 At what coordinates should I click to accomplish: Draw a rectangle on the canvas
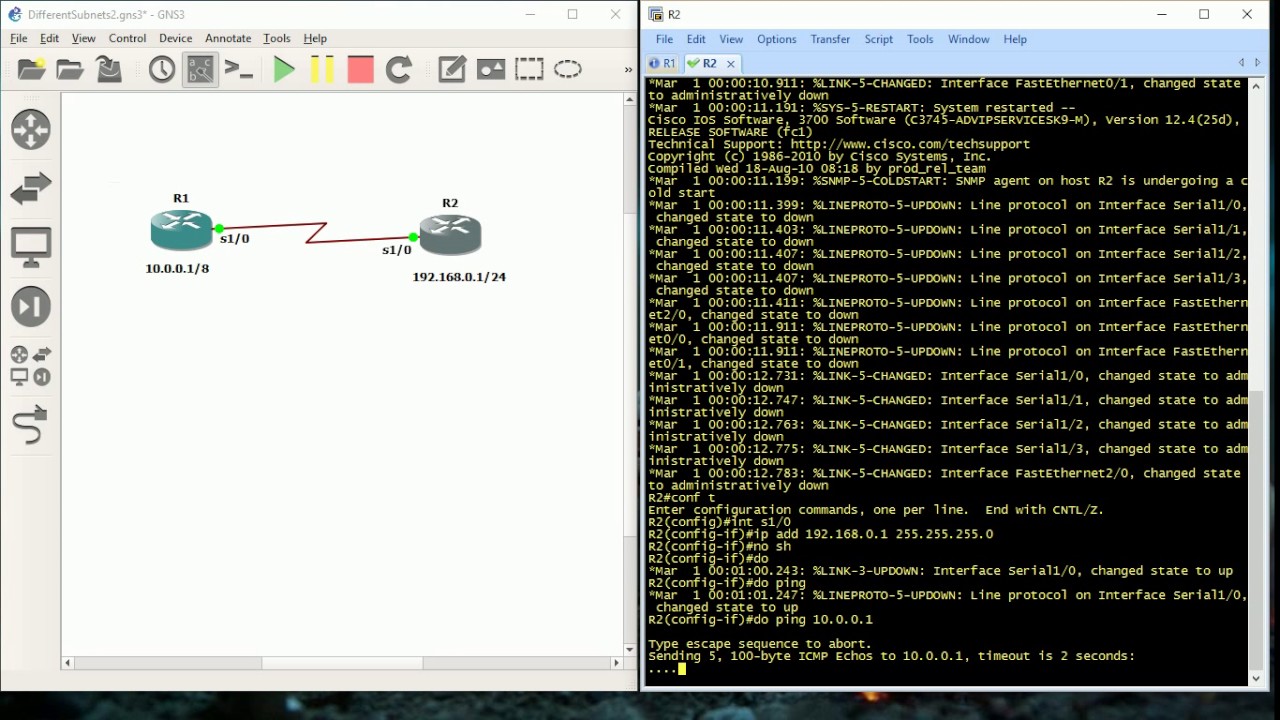[x=529, y=69]
